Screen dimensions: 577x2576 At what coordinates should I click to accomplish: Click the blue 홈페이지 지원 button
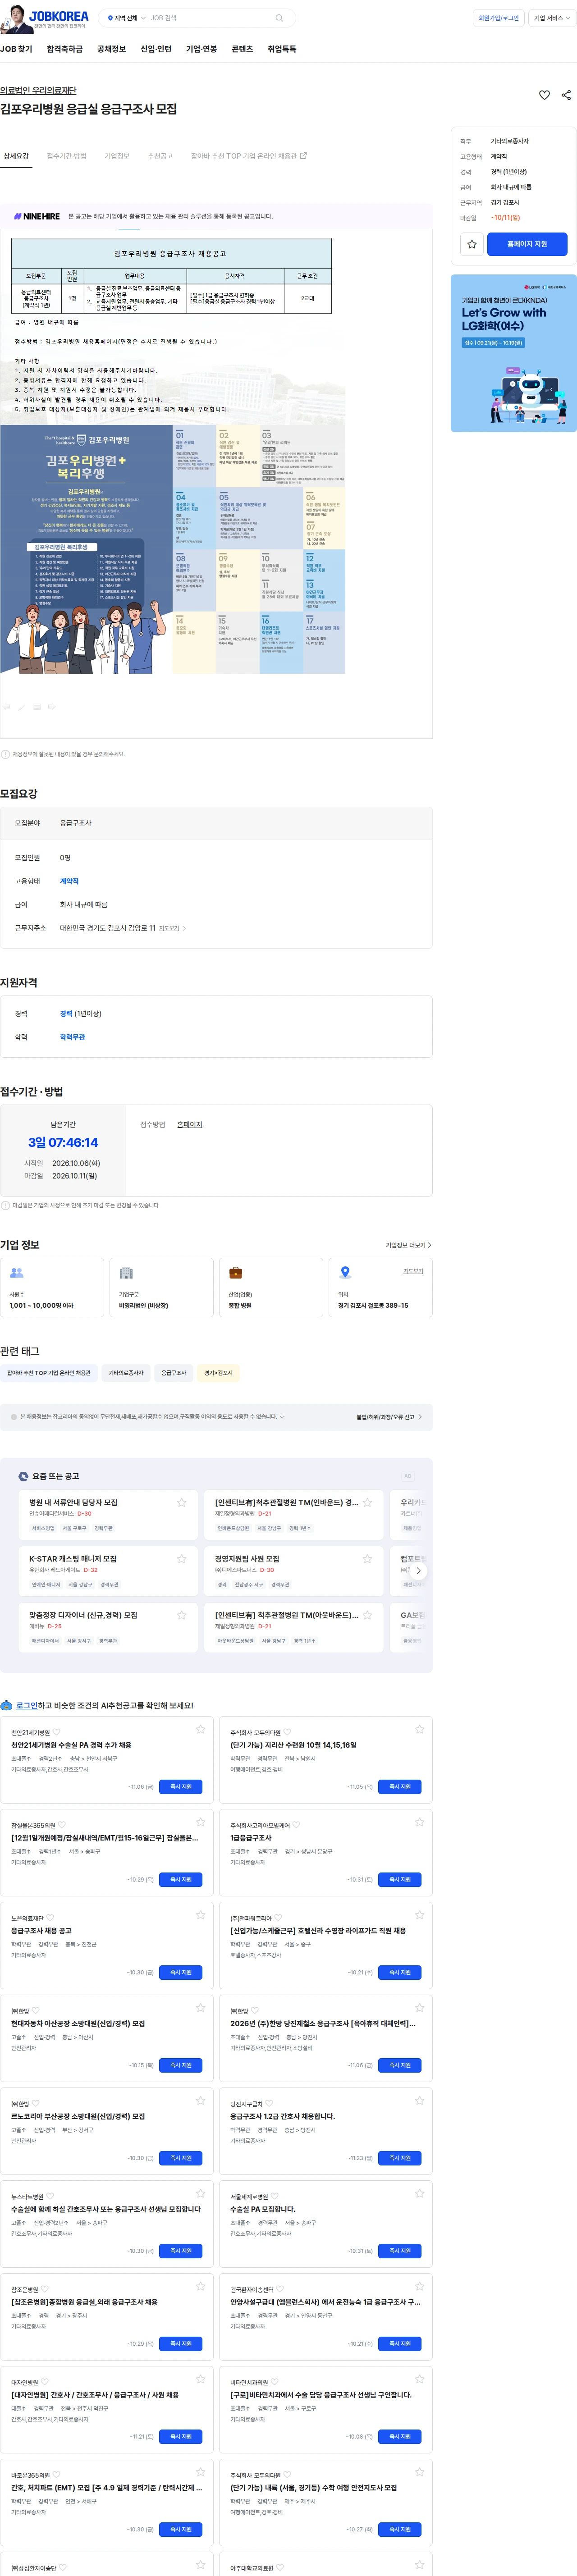(527, 244)
